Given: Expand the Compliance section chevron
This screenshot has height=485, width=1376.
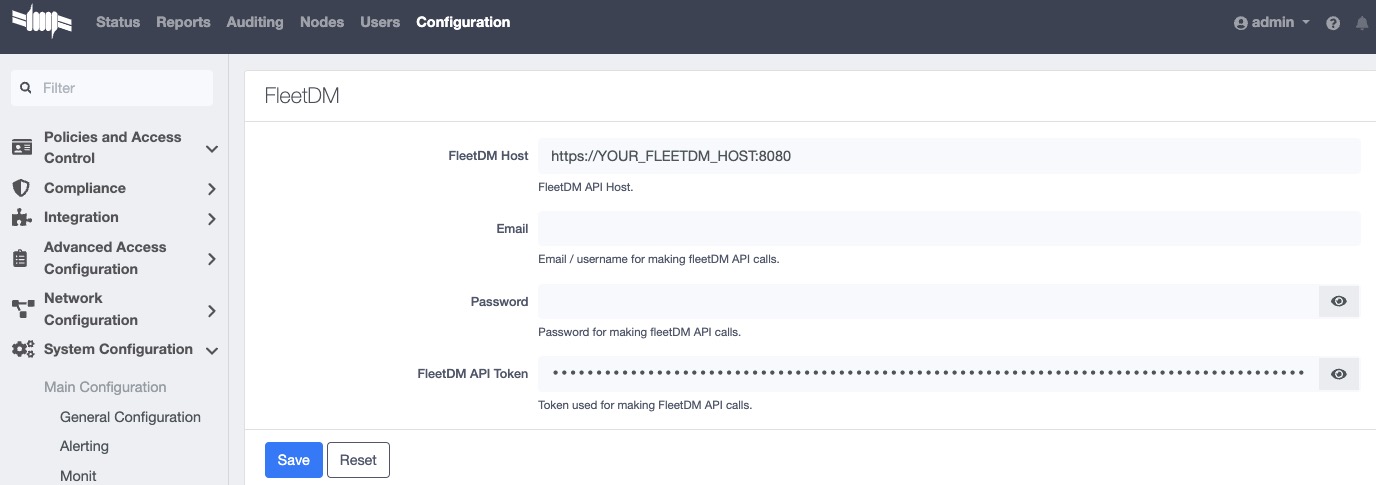Looking at the screenshot, I should click(x=211, y=189).
